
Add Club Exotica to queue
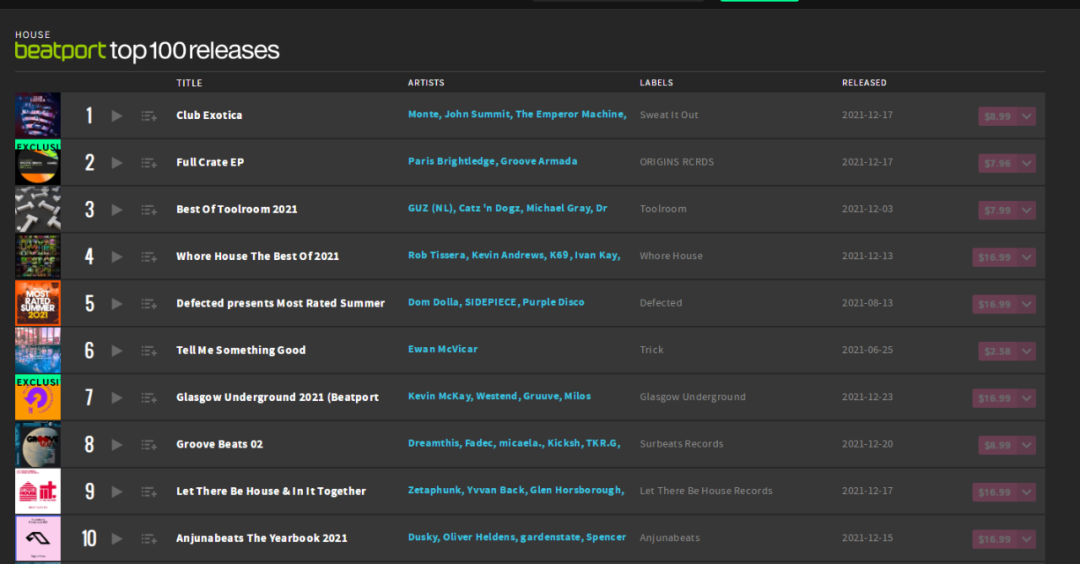pyautogui.click(x=149, y=116)
